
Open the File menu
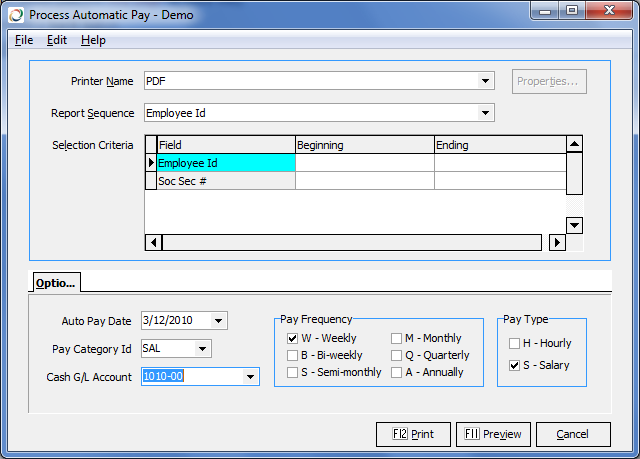(x=24, y=40)
